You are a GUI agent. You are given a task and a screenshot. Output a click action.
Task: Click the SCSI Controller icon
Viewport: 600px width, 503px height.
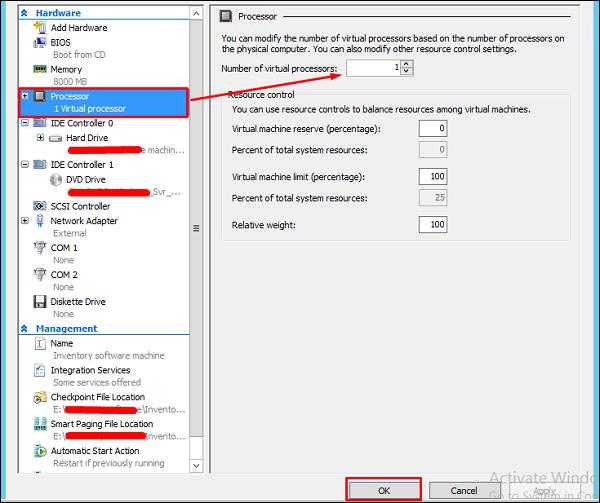point(40,206)
